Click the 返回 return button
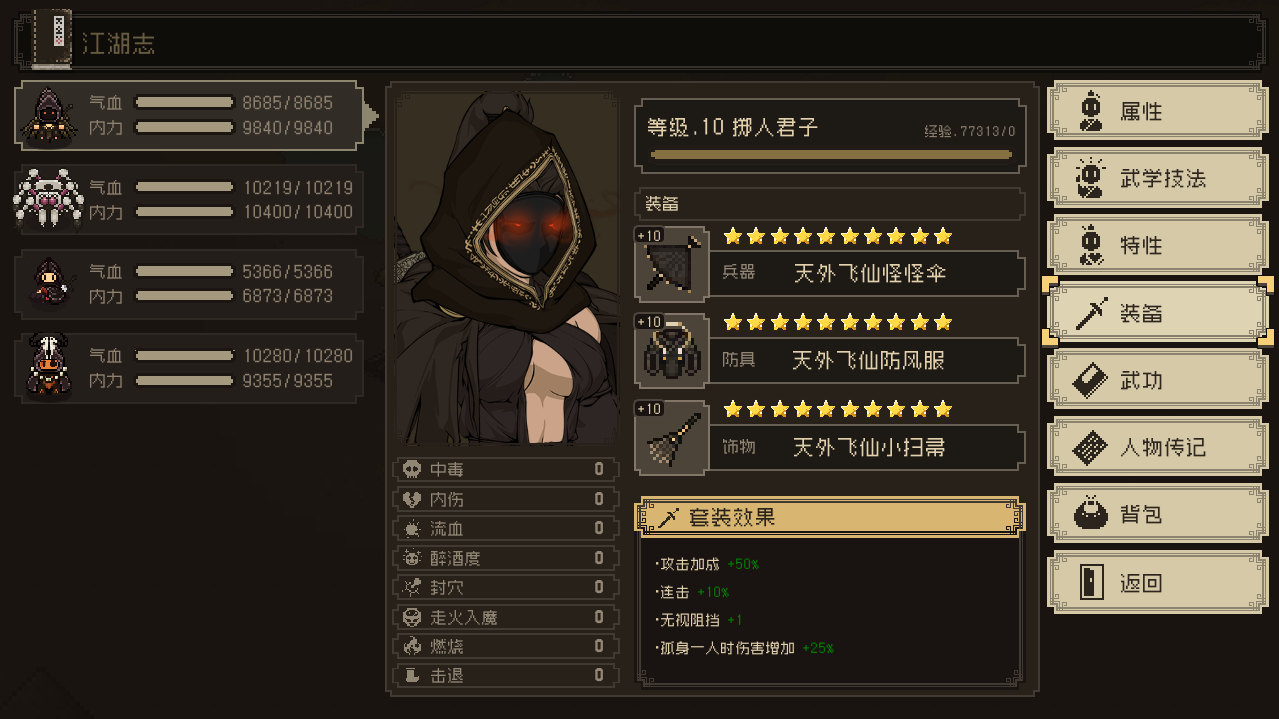The image size is (1279, 719). [x=1157, y=582]
